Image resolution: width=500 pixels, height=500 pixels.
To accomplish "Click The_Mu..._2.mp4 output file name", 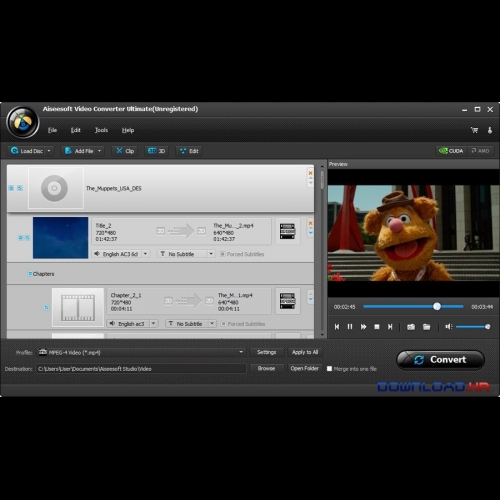I will click(x=233, y=226).
